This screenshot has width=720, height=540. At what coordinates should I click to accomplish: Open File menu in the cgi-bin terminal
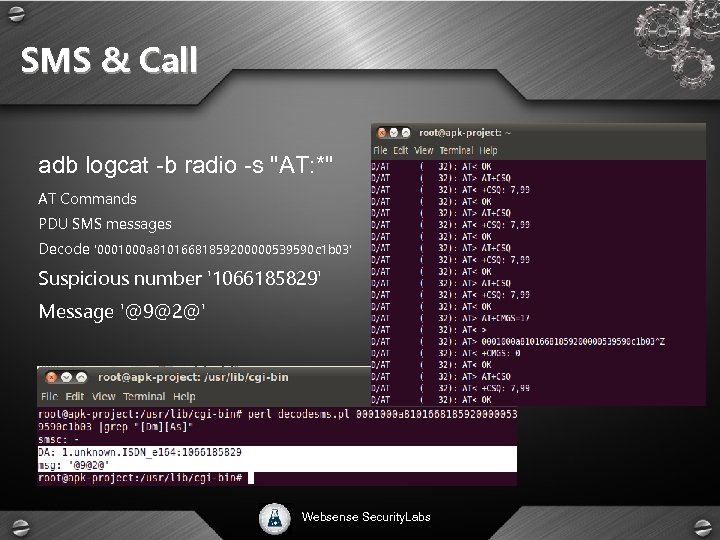pyautogui.click(x=49, y=396)
